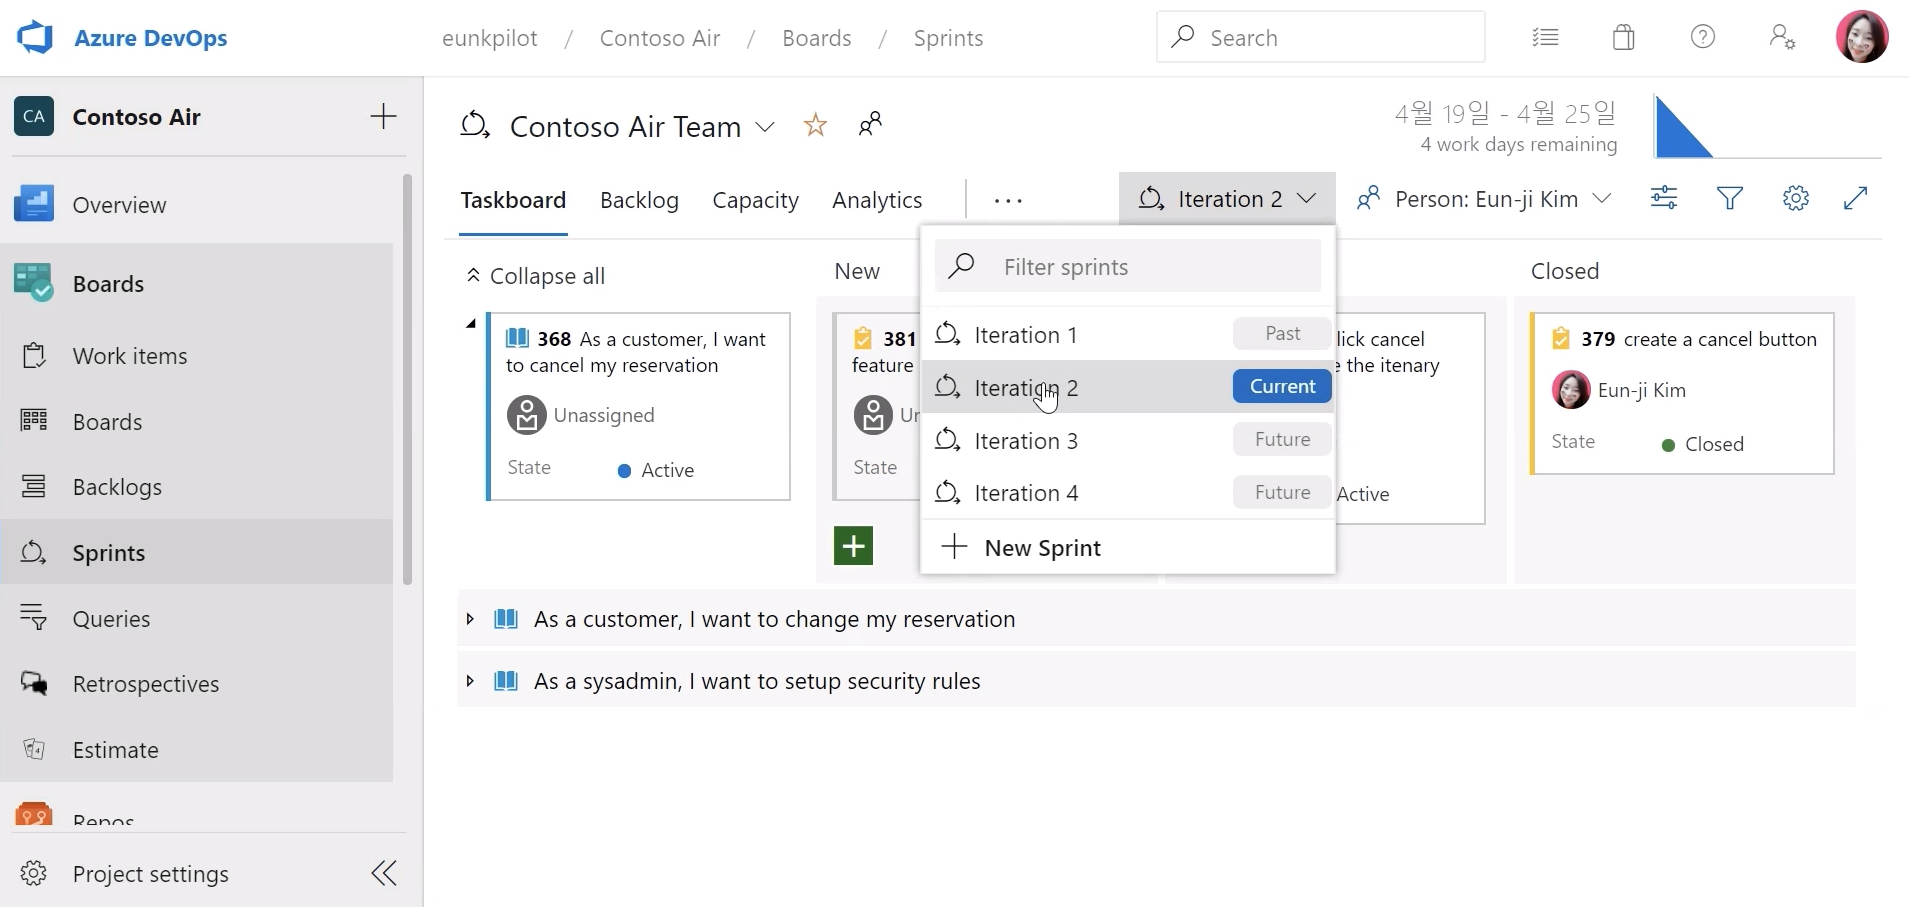Focus the Search box in header
This screenshot has height=907, width=1909.
point(1320,37)
